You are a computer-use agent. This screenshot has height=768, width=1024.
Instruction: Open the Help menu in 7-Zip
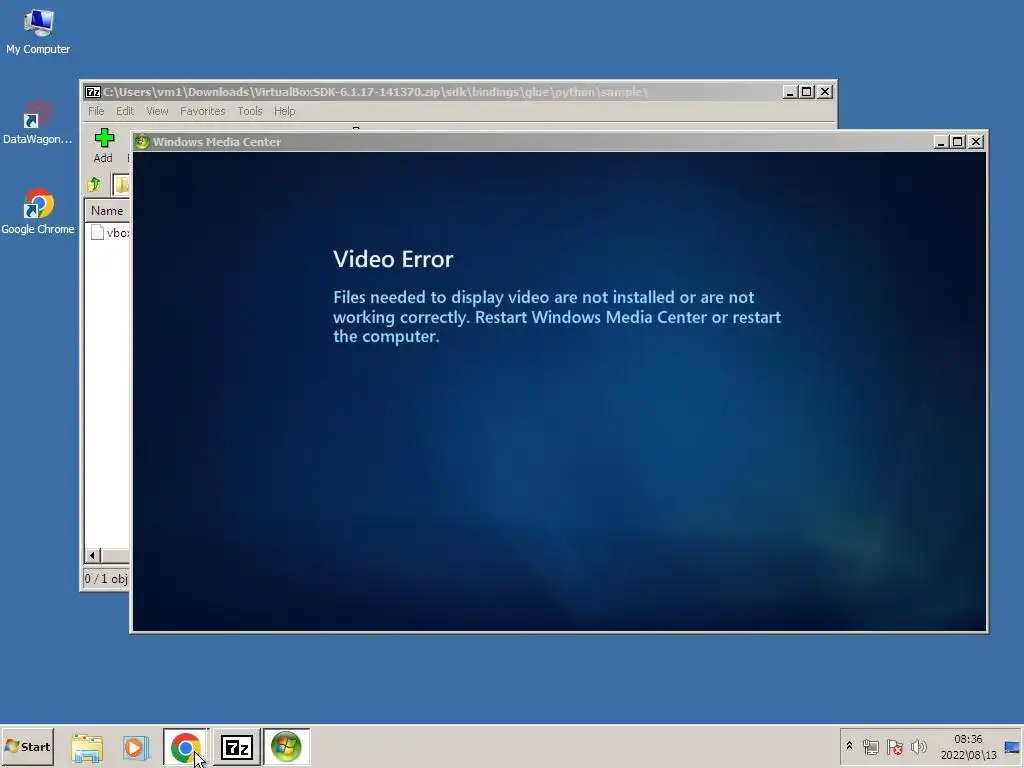(x=284, y=111)
